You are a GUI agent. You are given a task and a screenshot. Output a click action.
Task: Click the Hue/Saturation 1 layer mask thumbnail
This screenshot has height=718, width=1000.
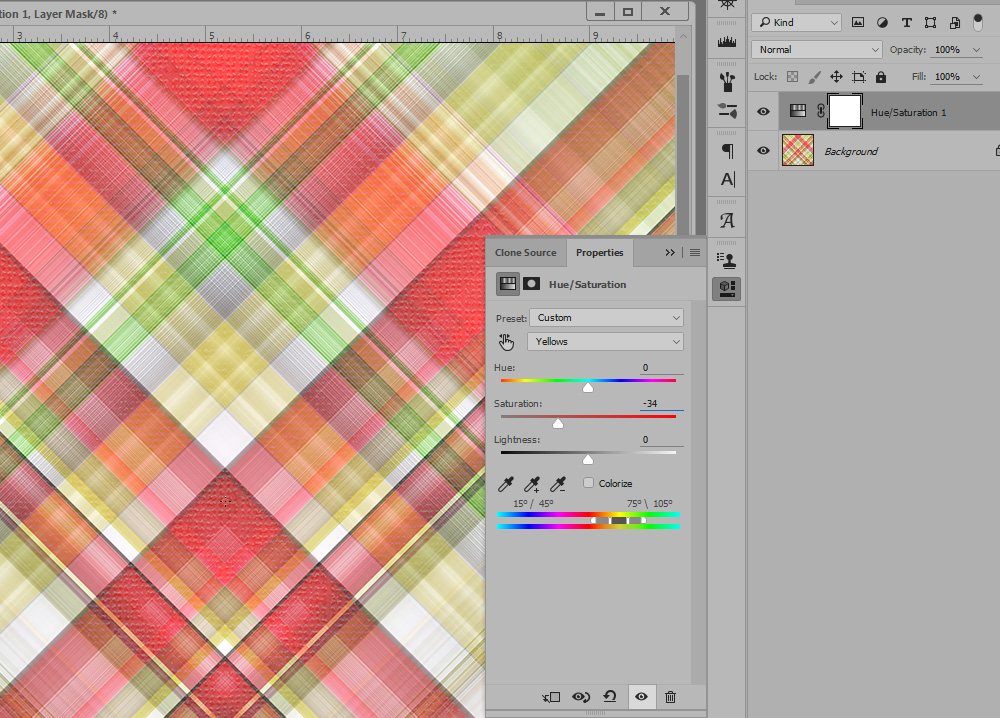pyautogui.click(x=845, y=111)
